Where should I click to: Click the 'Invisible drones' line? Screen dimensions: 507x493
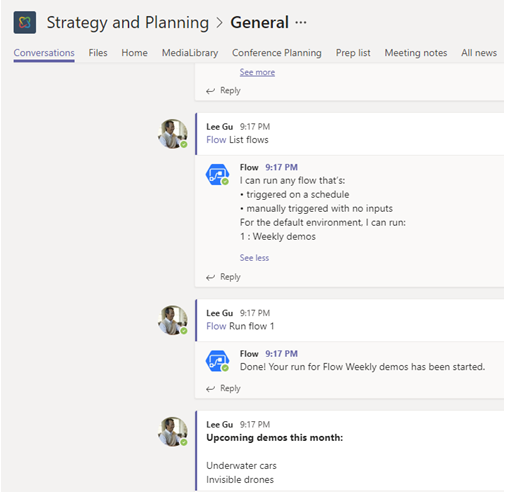[240, 480]
